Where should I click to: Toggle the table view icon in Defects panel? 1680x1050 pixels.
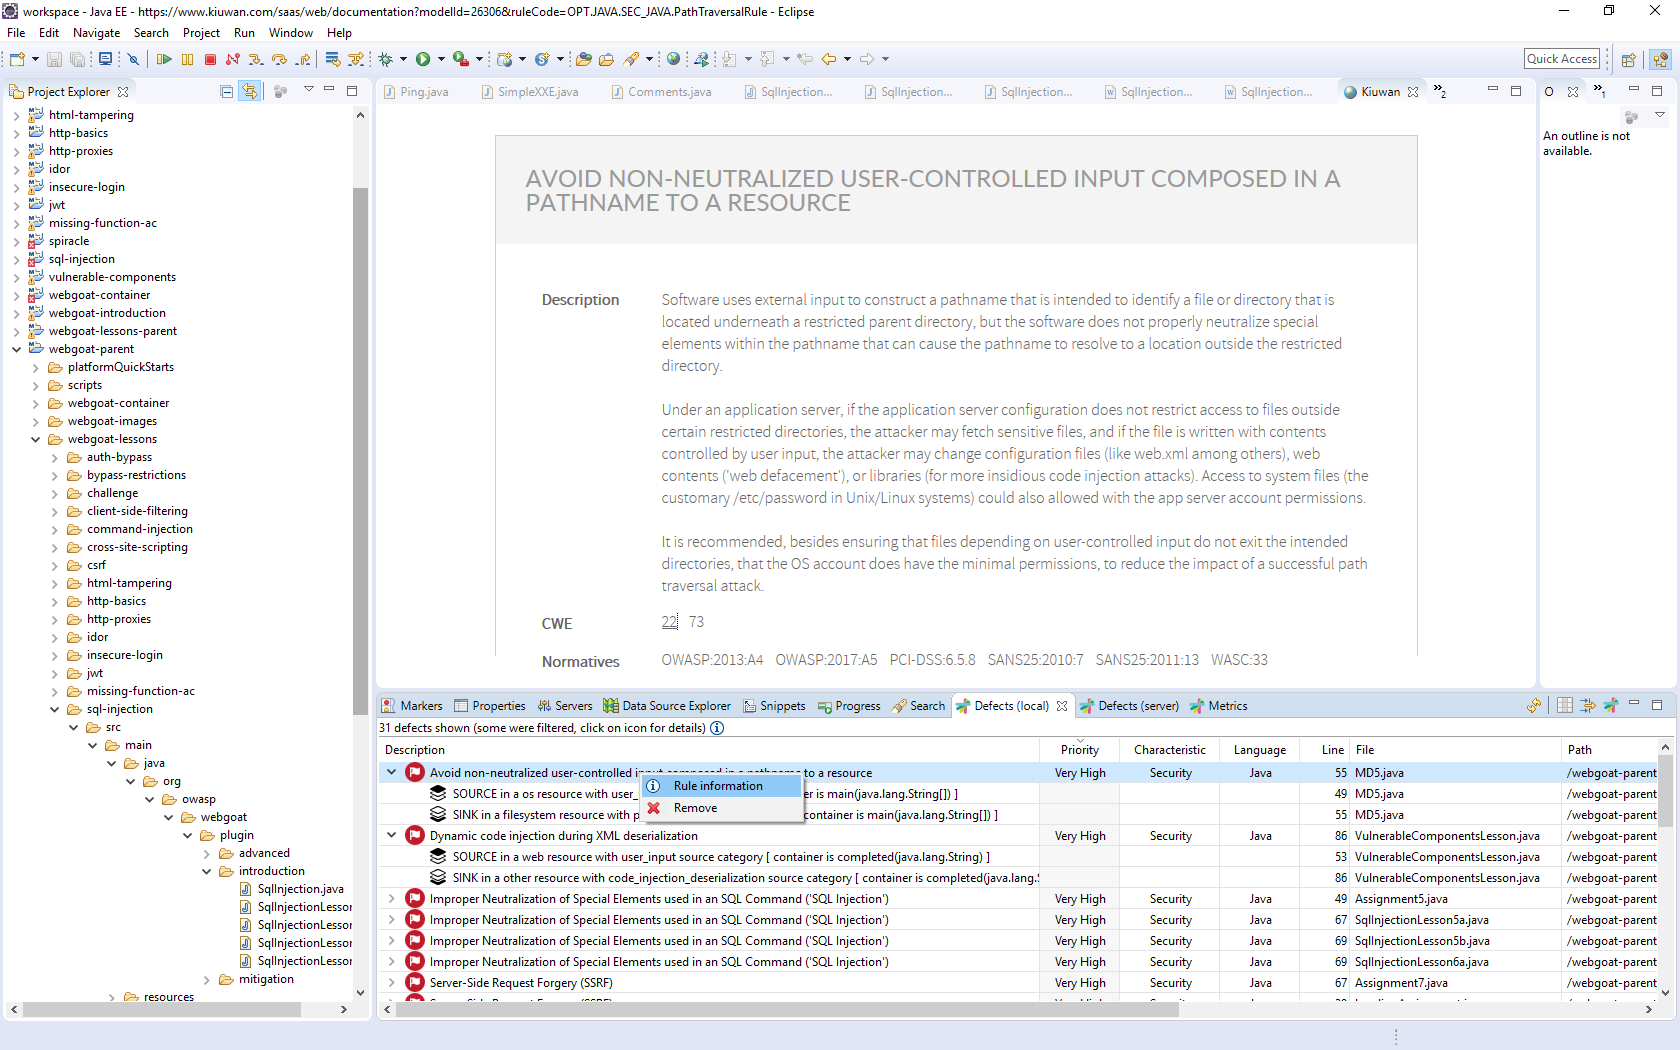tap(1564, 705)
